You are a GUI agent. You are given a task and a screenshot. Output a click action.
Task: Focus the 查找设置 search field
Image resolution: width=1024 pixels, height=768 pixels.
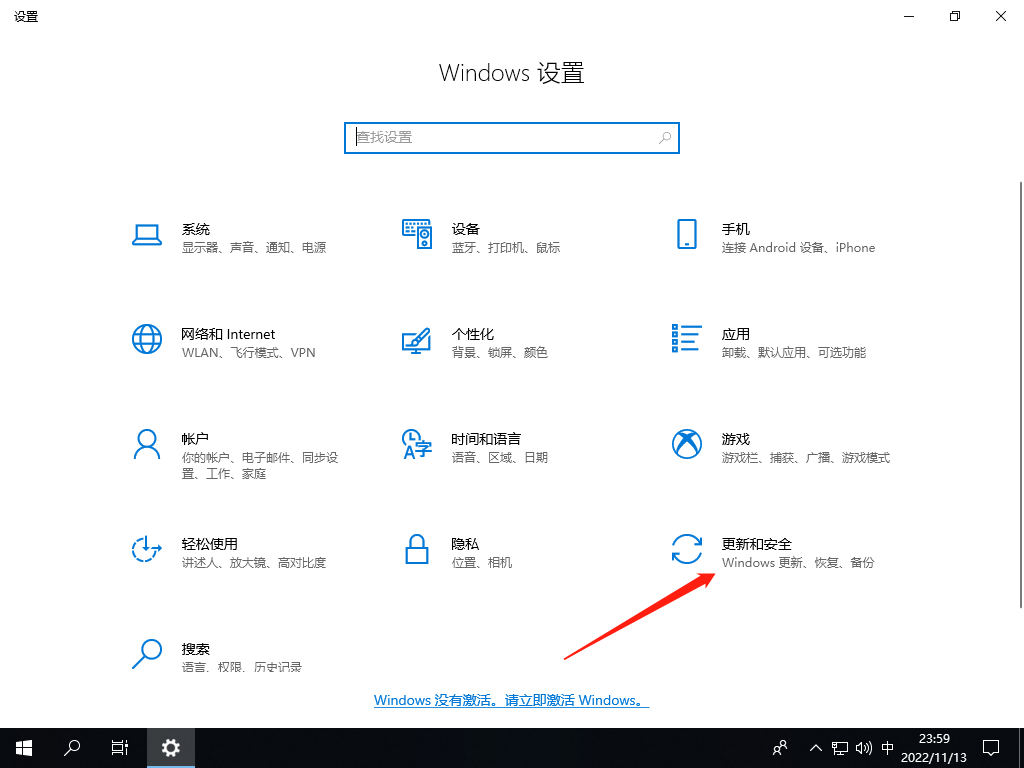512,138
